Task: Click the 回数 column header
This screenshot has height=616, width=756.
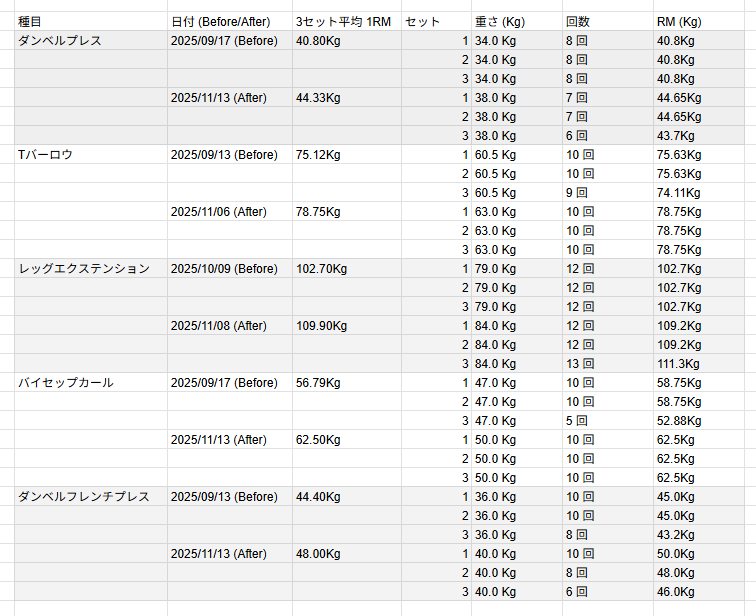Action: click(608, 22)
